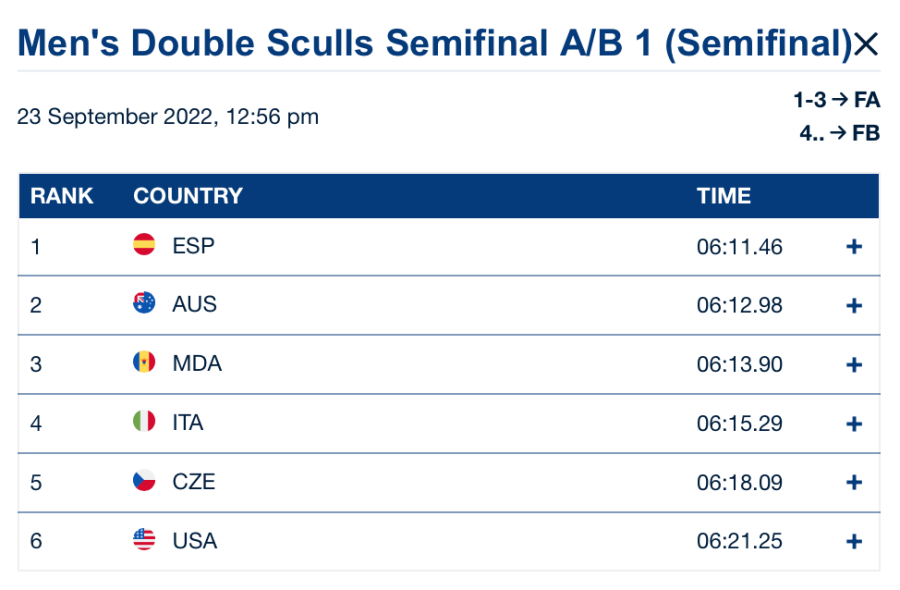Click the RANK column header
The height and width of the screenshot is (590, 900).
[62, 196]
